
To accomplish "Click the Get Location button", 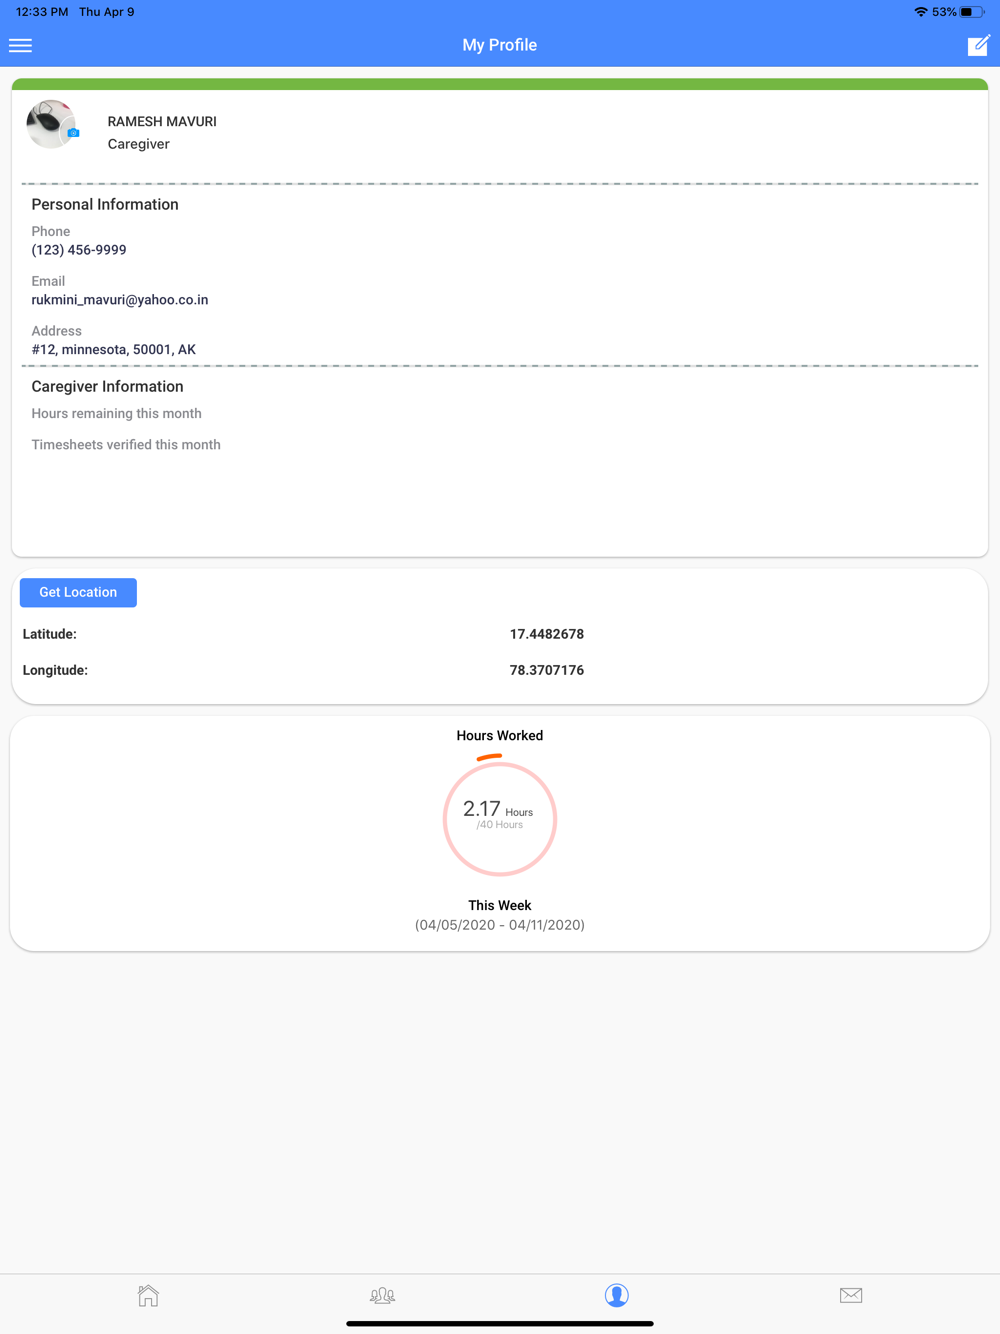I will [78, 592].
